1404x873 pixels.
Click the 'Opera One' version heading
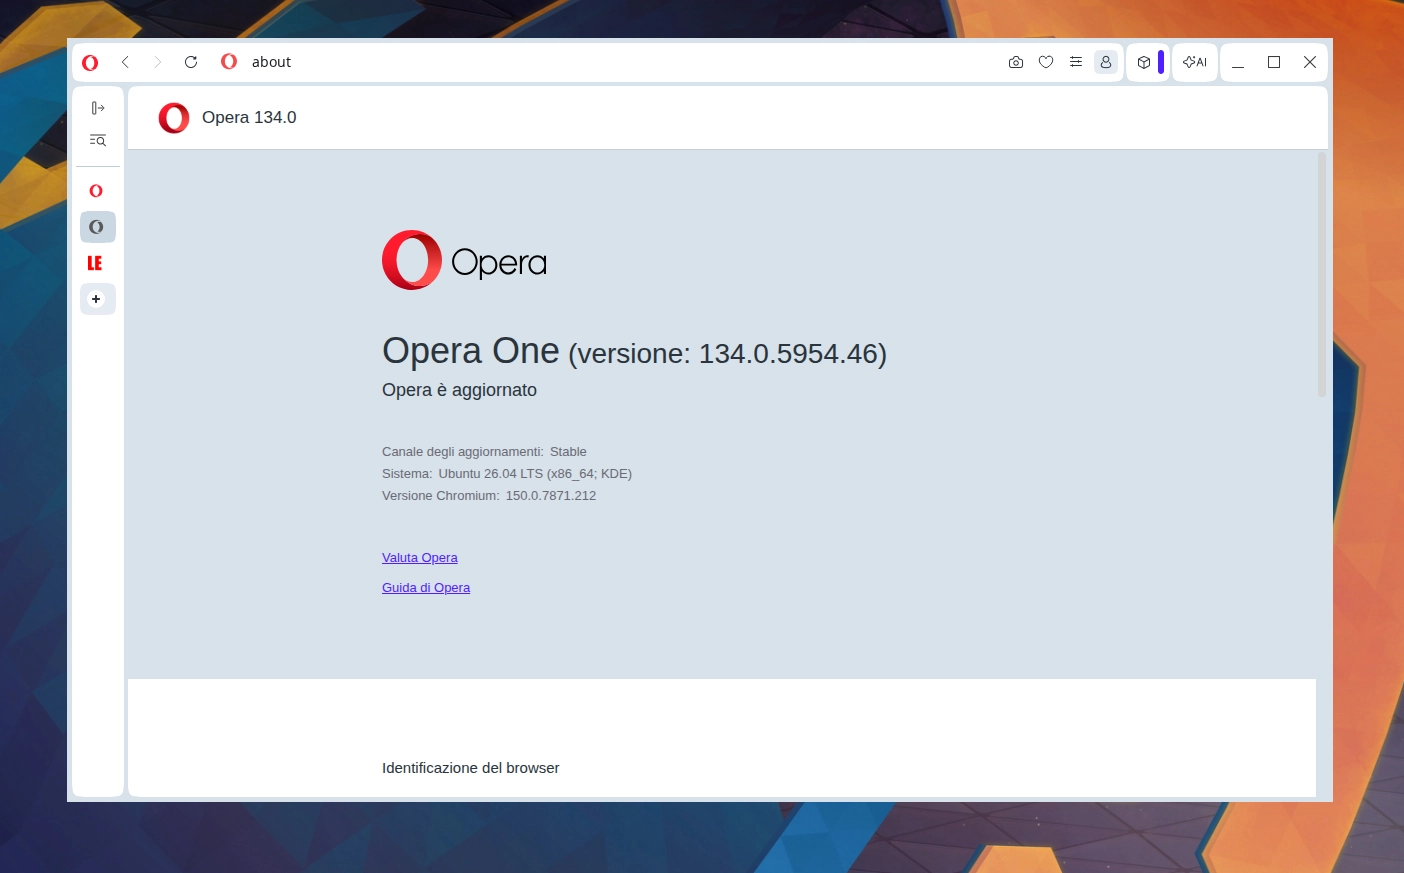click(x=634, y=351)
